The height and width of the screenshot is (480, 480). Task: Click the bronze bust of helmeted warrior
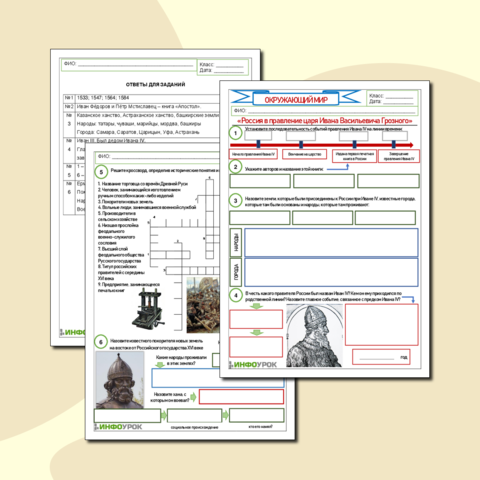[x=120, y=380]
